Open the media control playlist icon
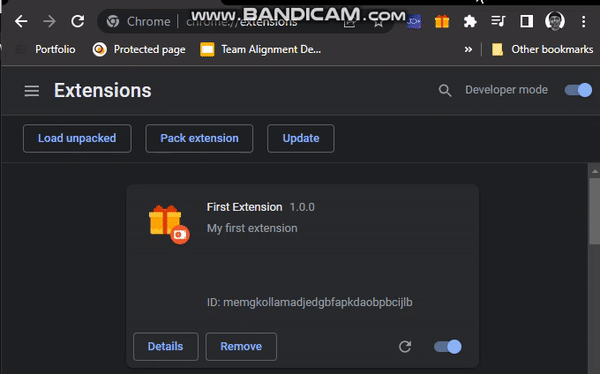Screen dimensions: 600x374 pos(498,21)
